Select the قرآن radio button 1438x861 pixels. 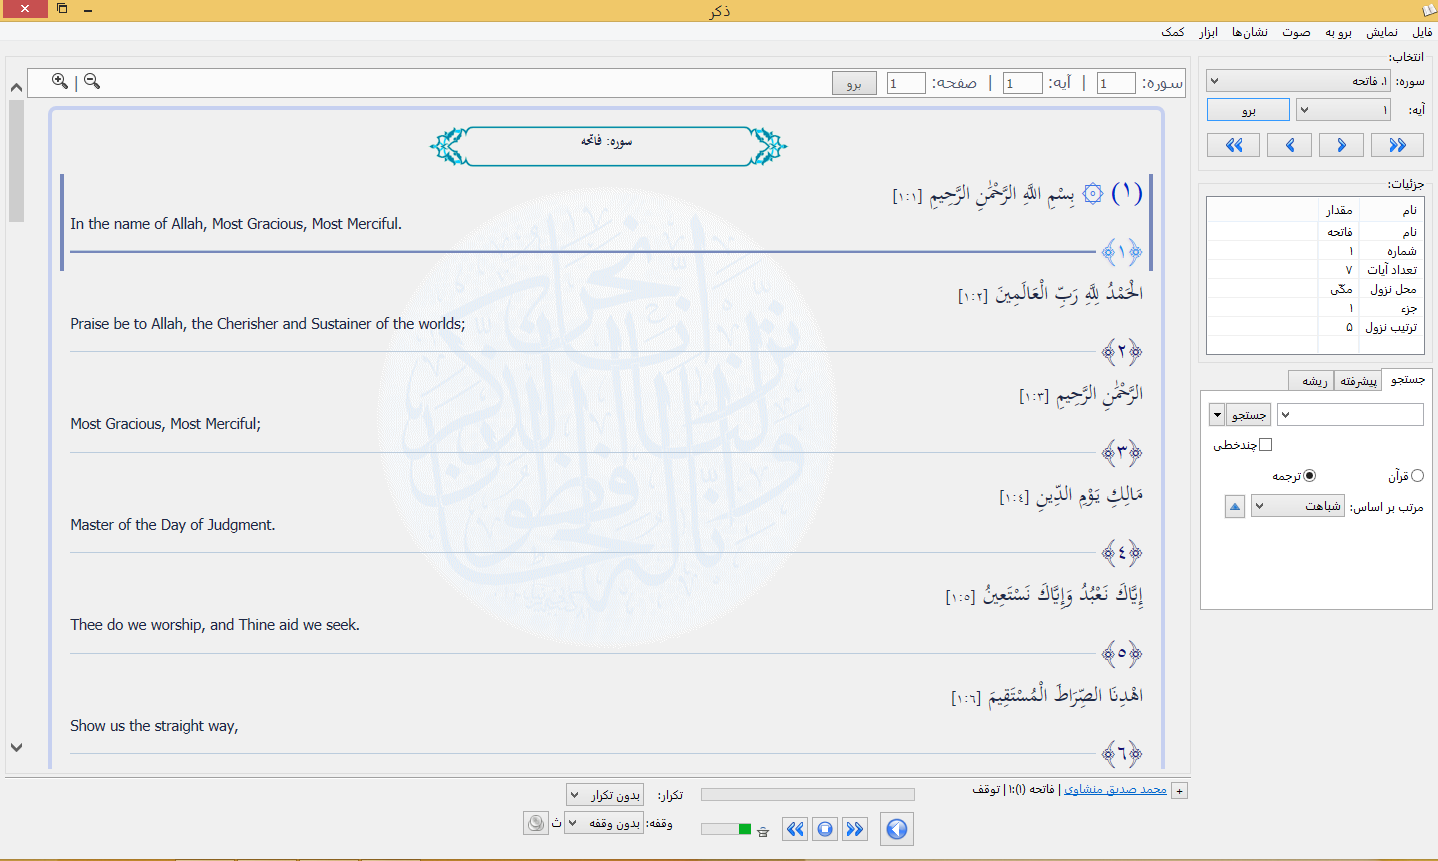click(x=1417, y=476)
